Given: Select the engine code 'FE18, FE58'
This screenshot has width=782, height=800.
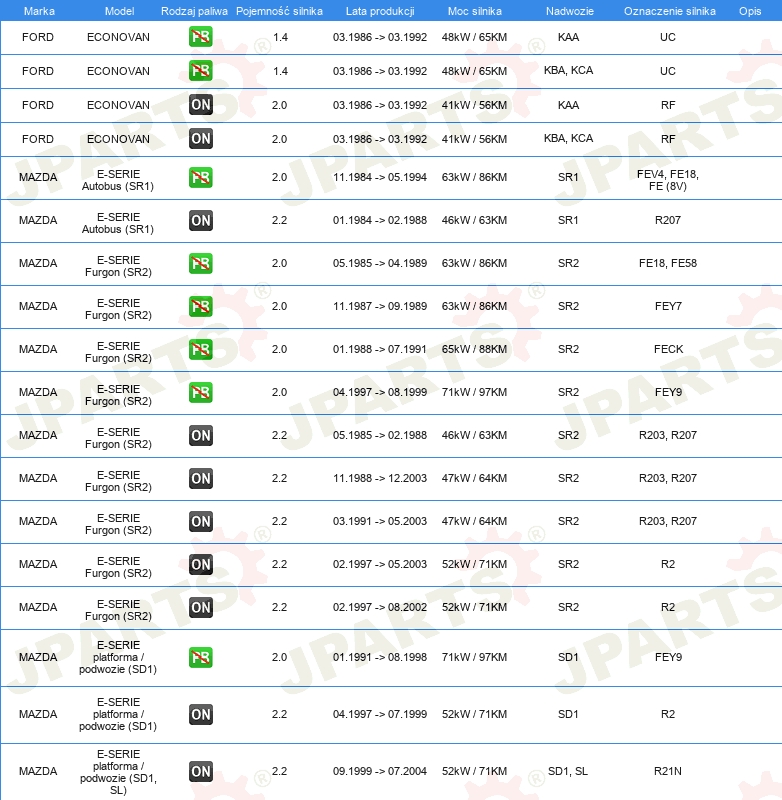Looking at the screenshot, I should click(668, 263).
